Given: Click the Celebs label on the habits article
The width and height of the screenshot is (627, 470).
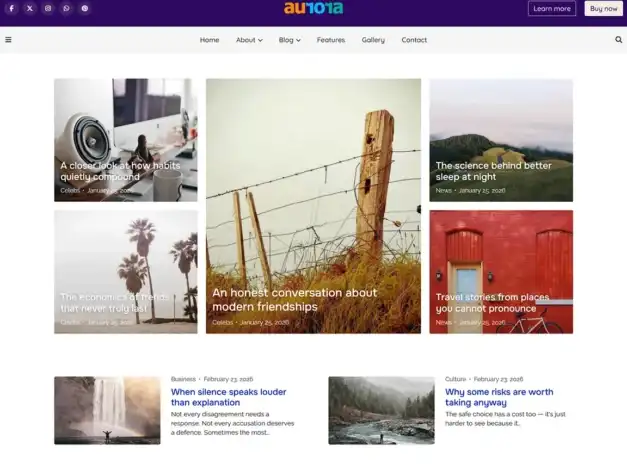Looking at the screenshot, I should [x=70, y=191].
